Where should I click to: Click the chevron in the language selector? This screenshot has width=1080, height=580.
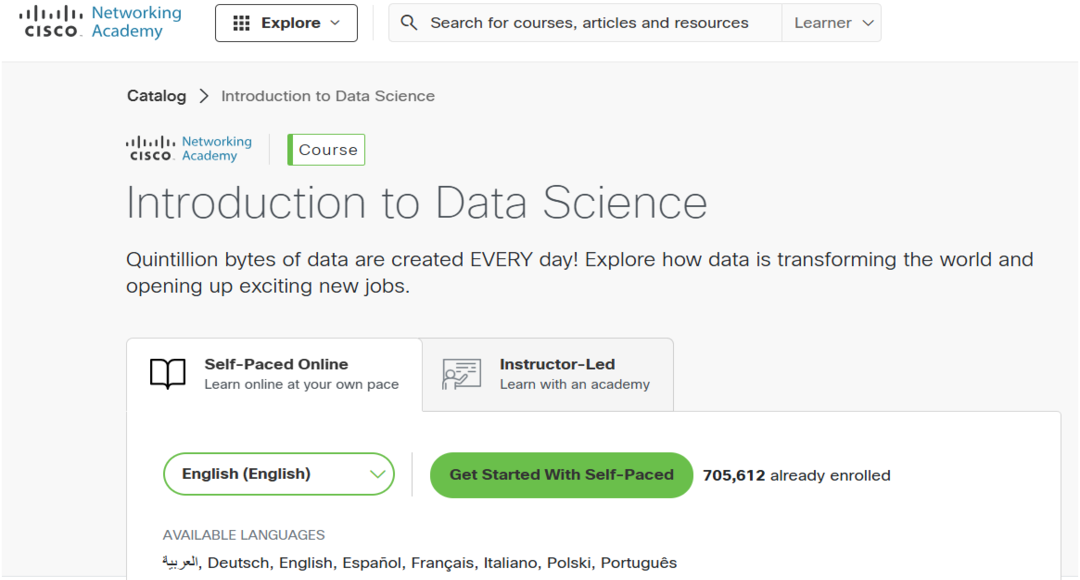pos(379,474)
